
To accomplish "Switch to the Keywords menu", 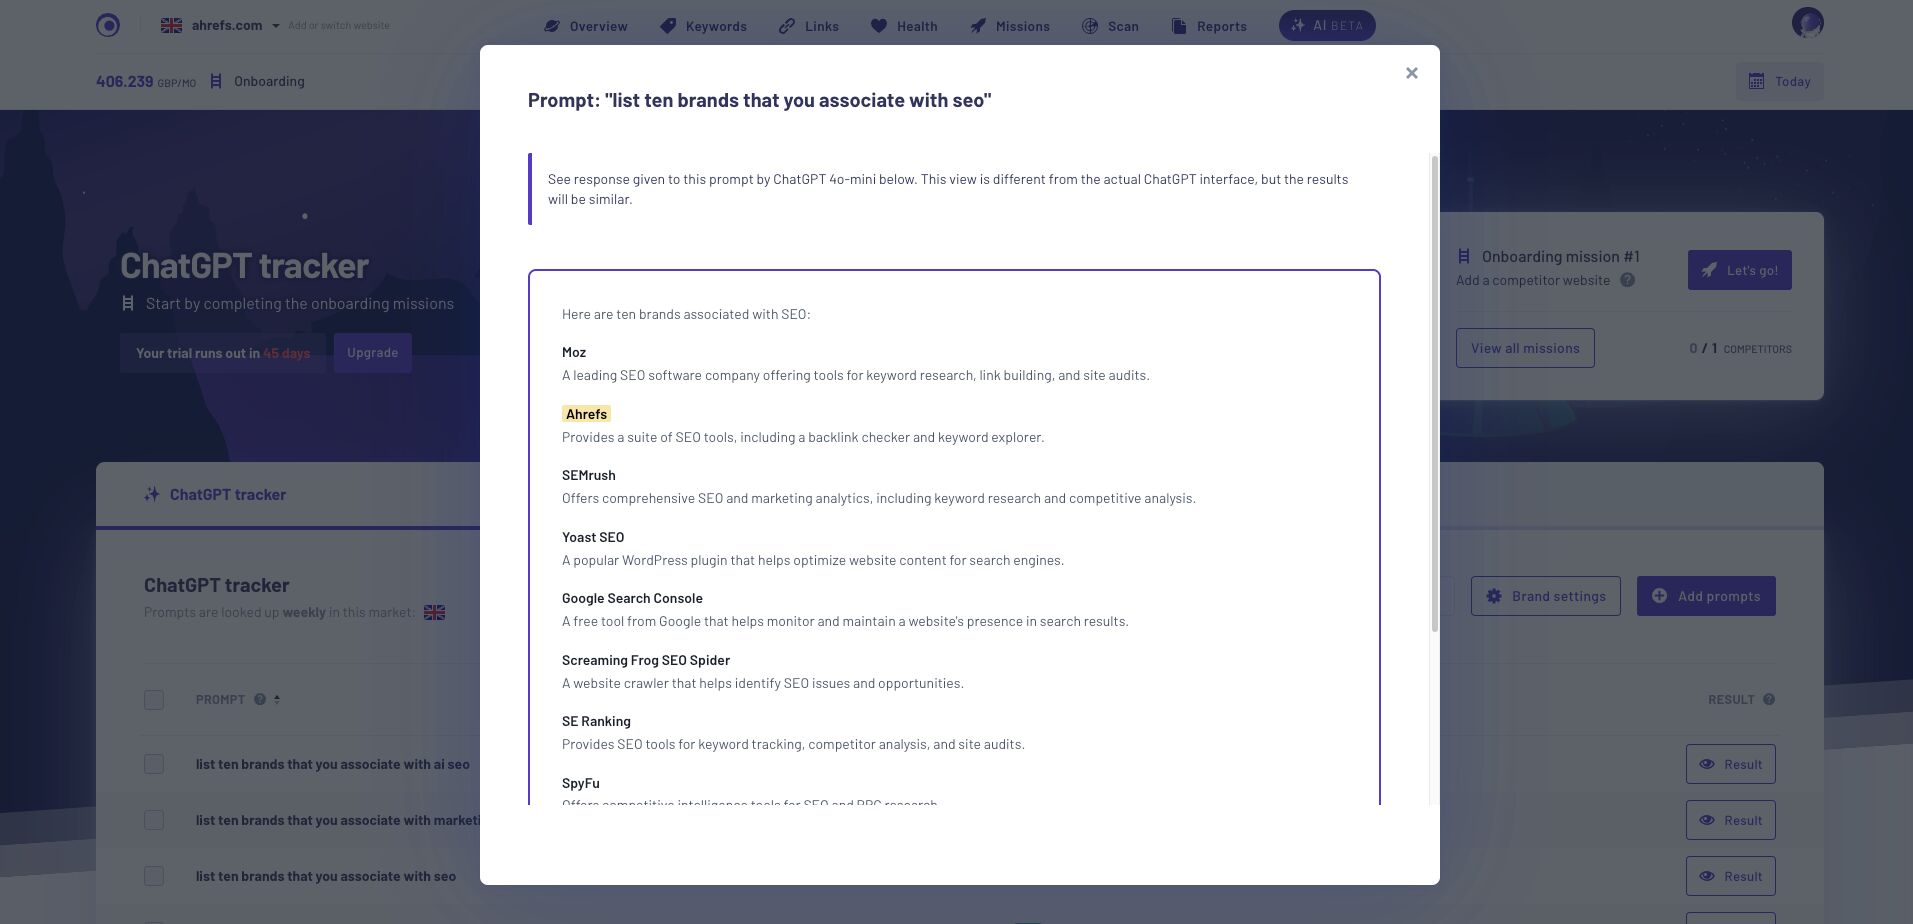I will click(x=703, y=26).
